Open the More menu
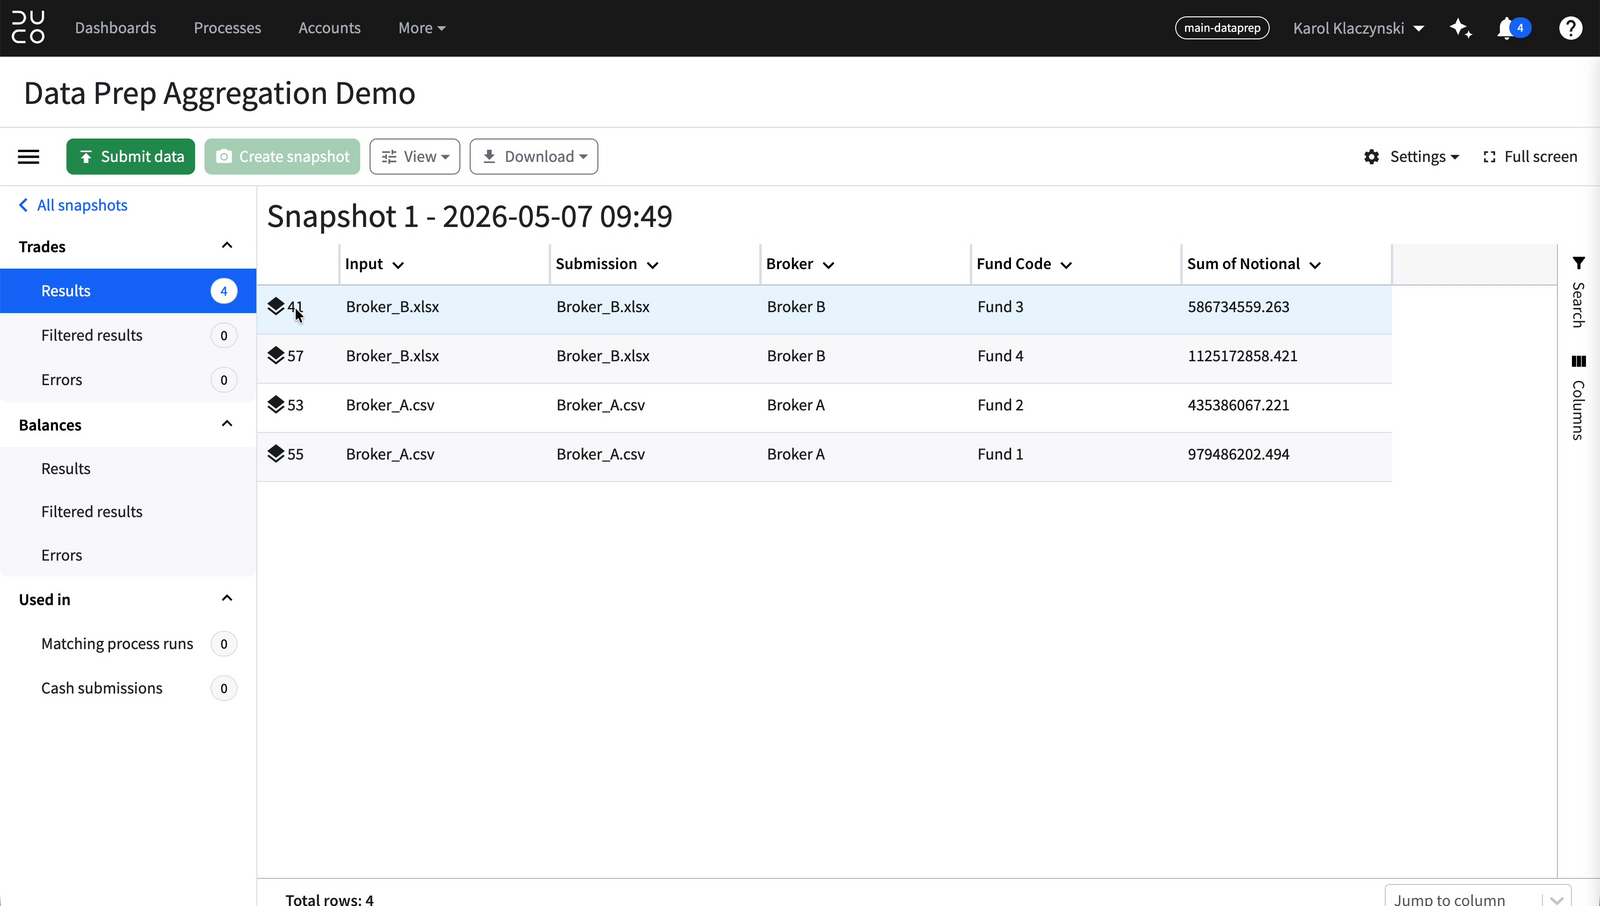Screen dimensions: 1600x906 coord(422,28)
